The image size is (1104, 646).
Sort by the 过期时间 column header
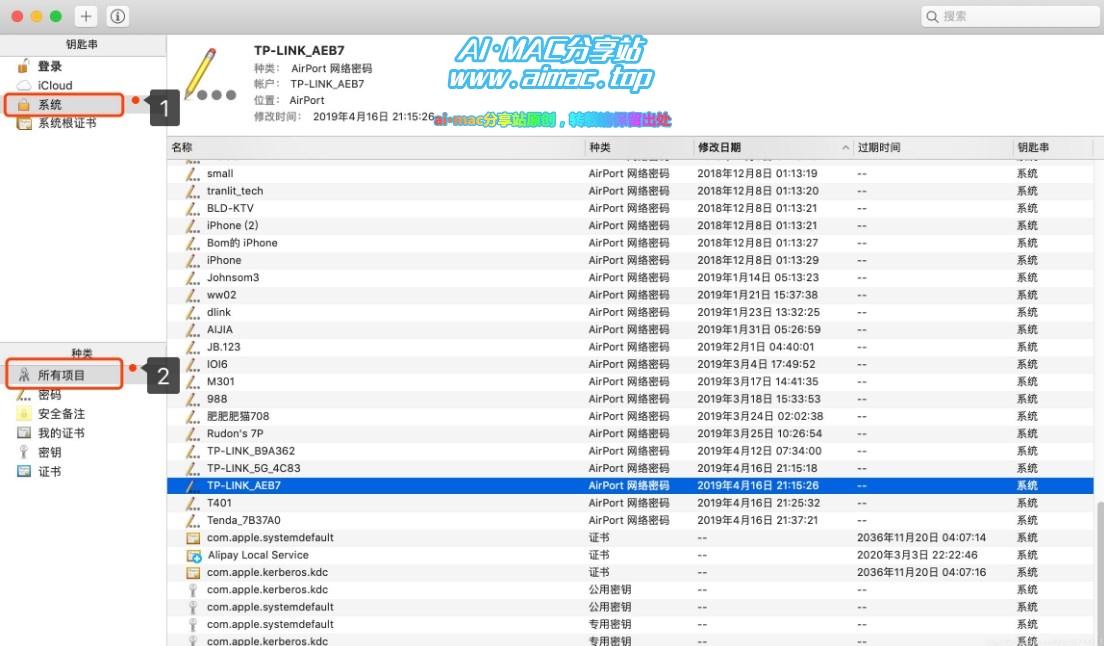(932, 147)
